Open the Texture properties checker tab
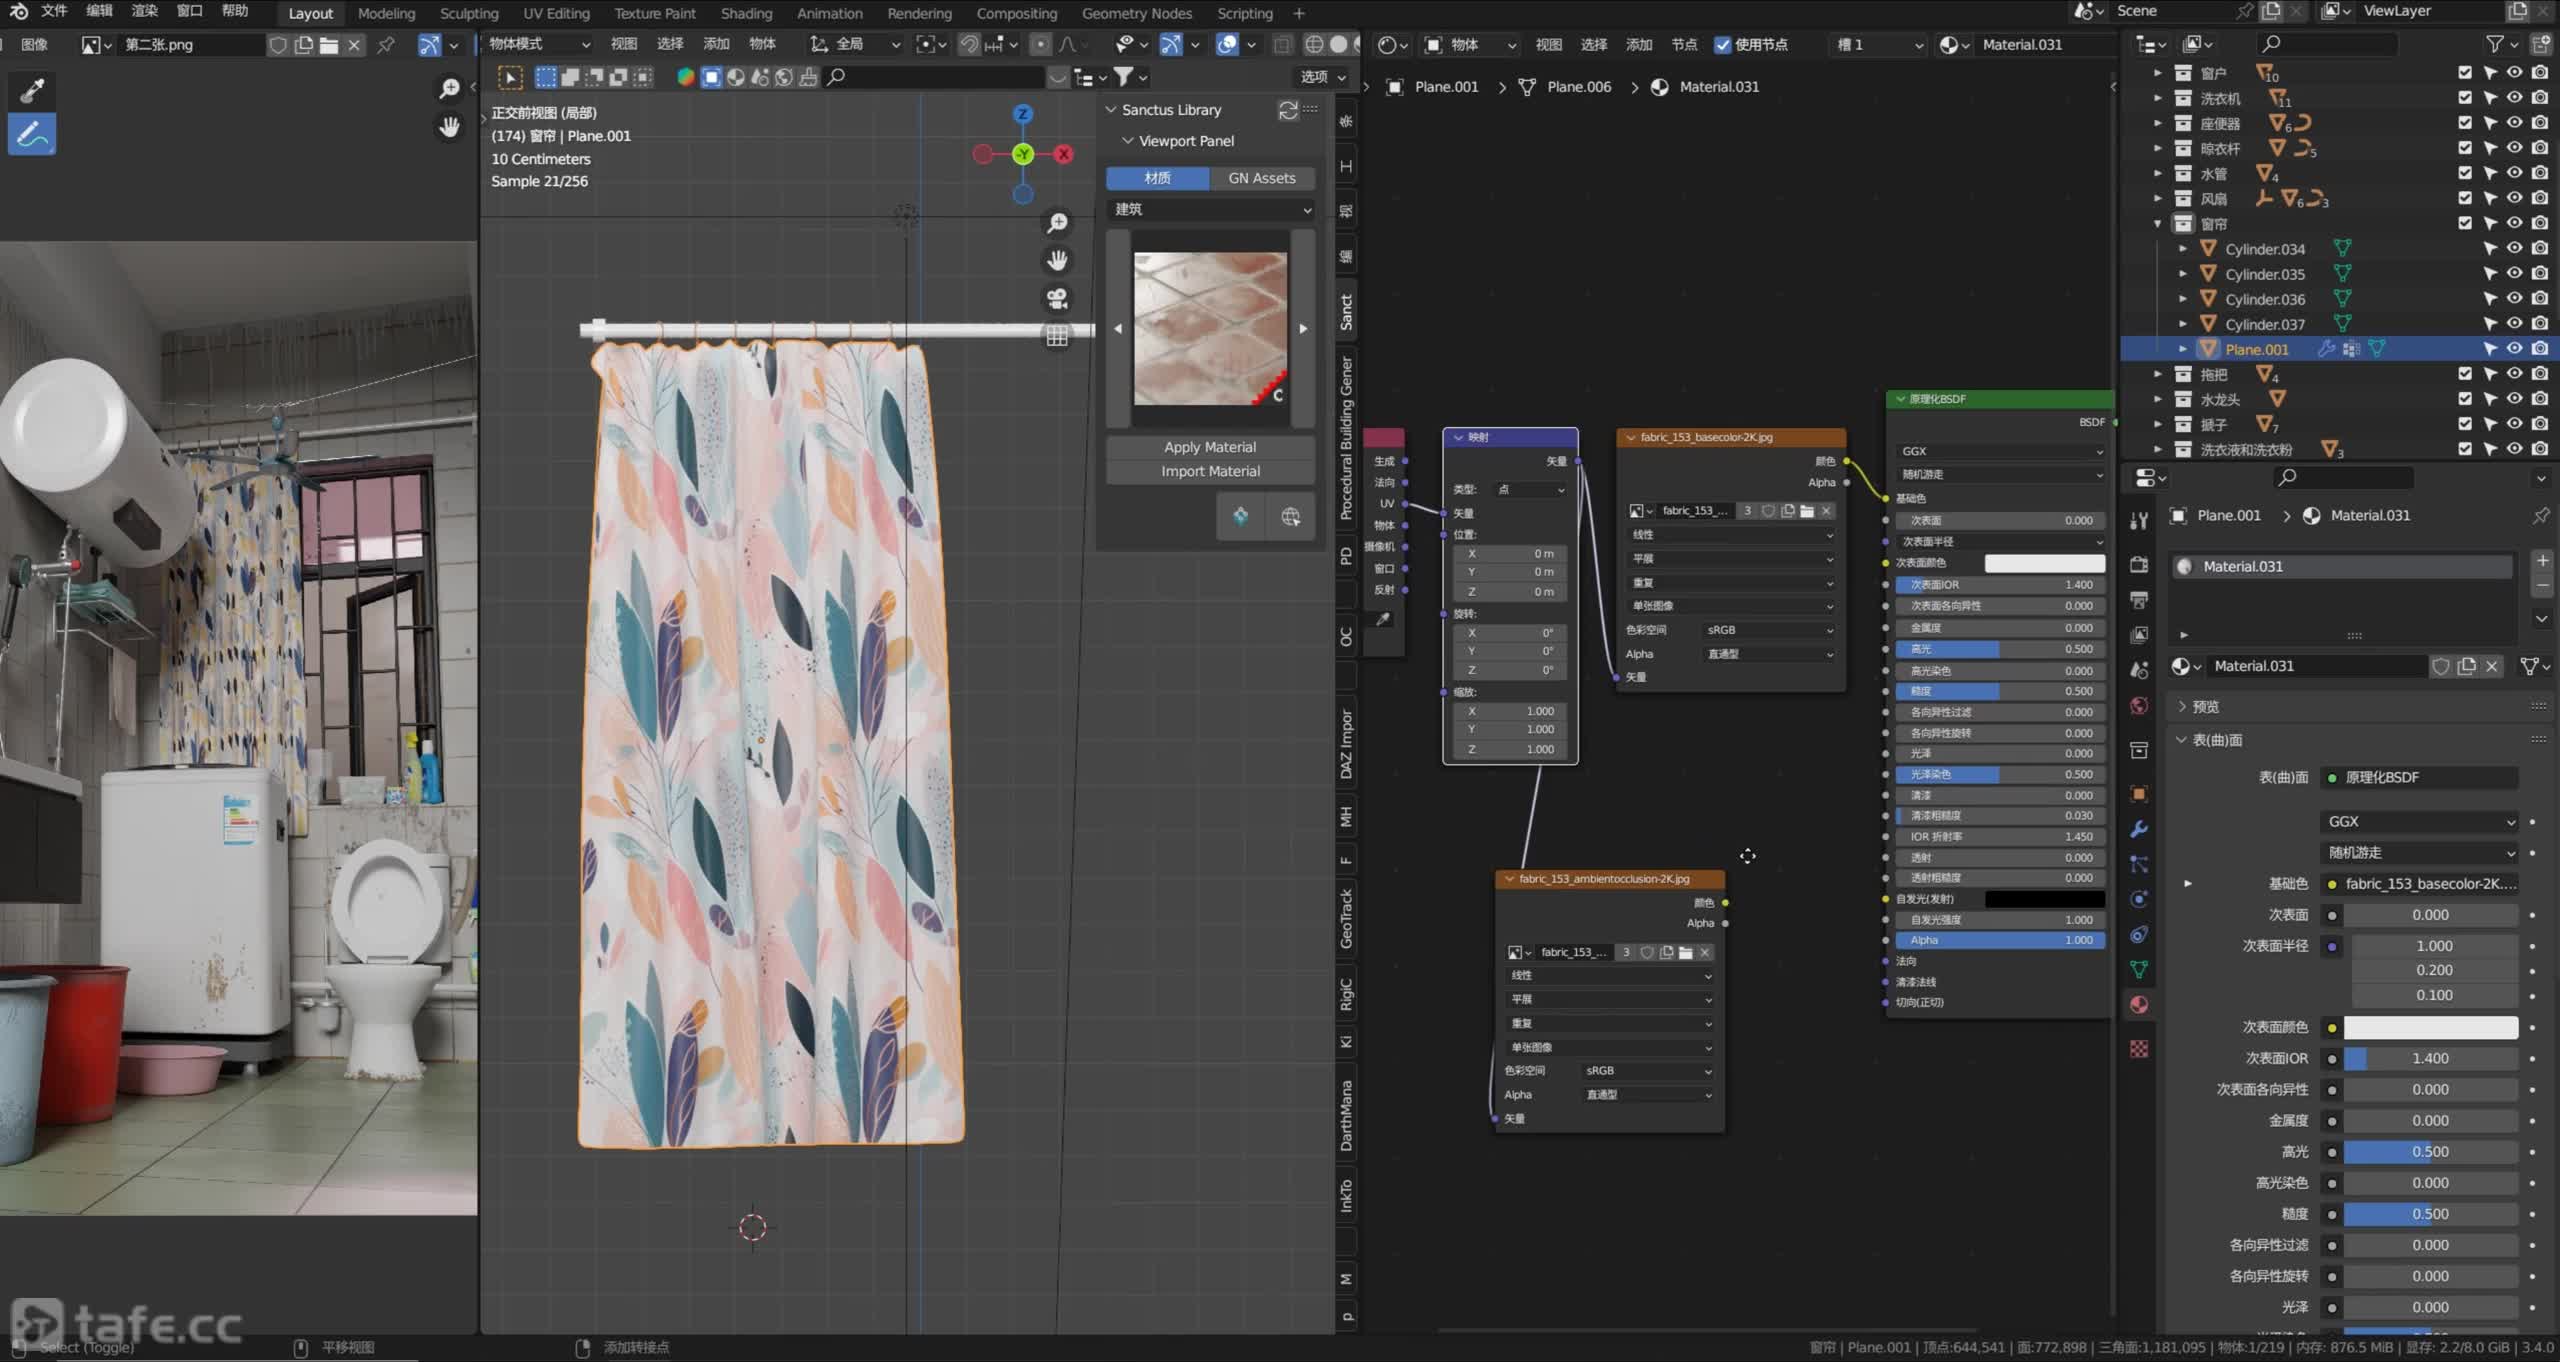This screenshot has width=2560, height=1362. [2139, 1048]
